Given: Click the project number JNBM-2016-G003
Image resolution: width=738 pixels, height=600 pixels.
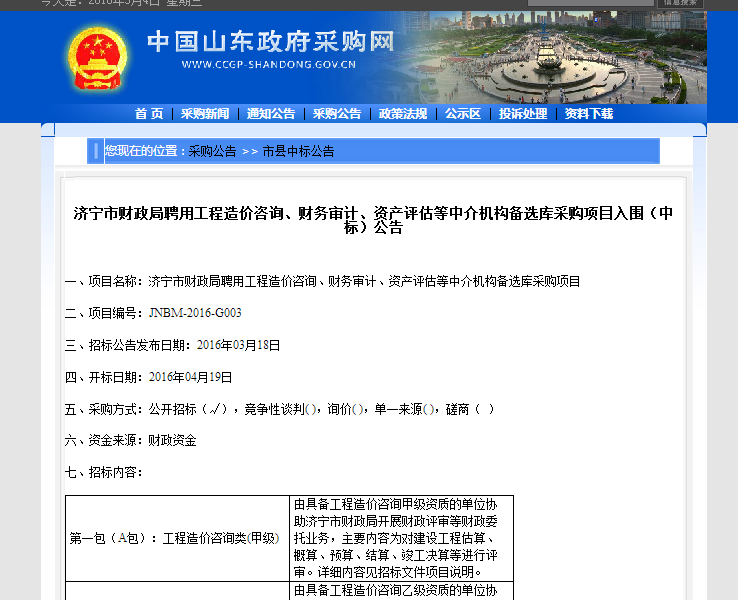Looking at the screenshot, I should coord(195,314).
